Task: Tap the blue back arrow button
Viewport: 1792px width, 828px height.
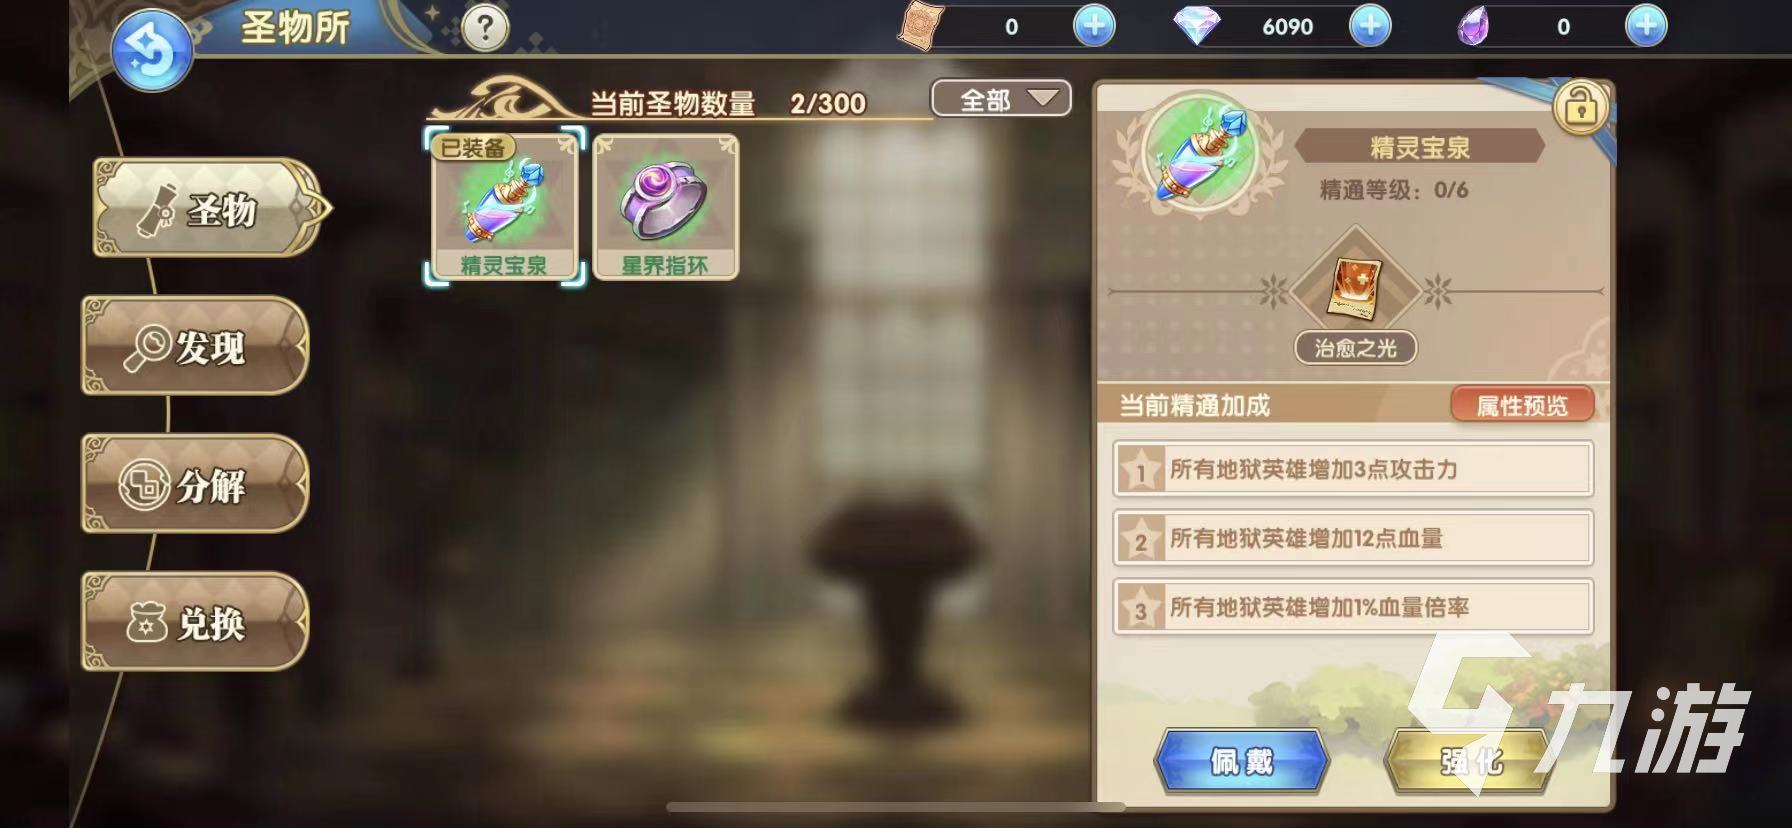Action: [151, 53]
